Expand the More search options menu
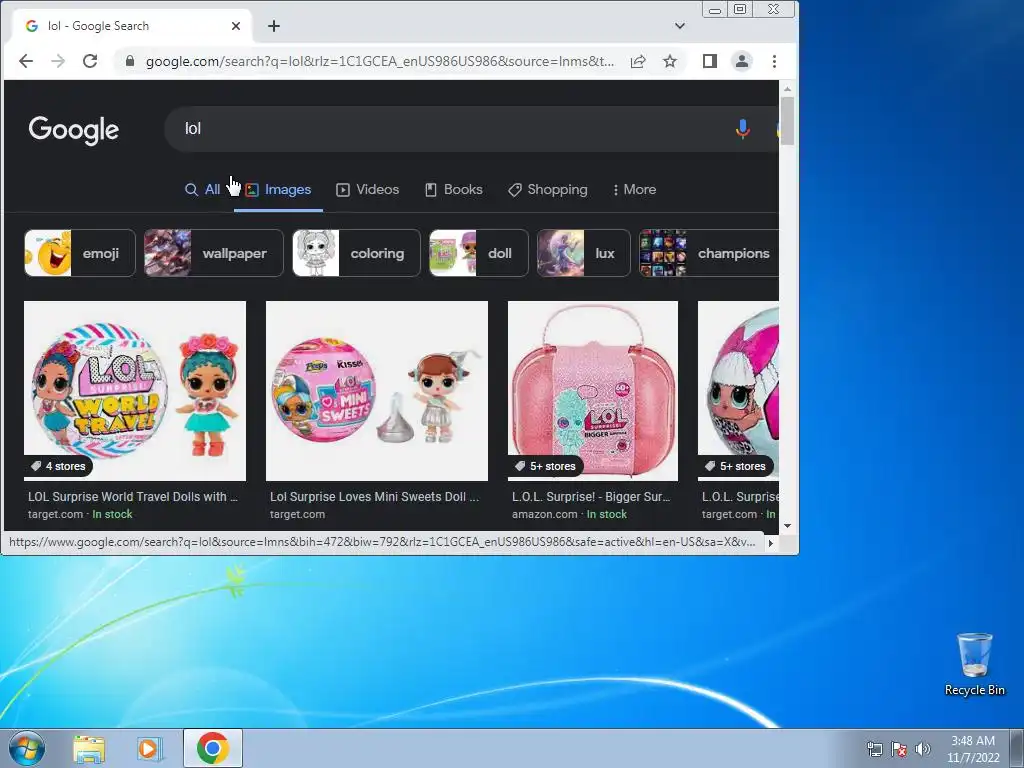 [x=634, y=189]
